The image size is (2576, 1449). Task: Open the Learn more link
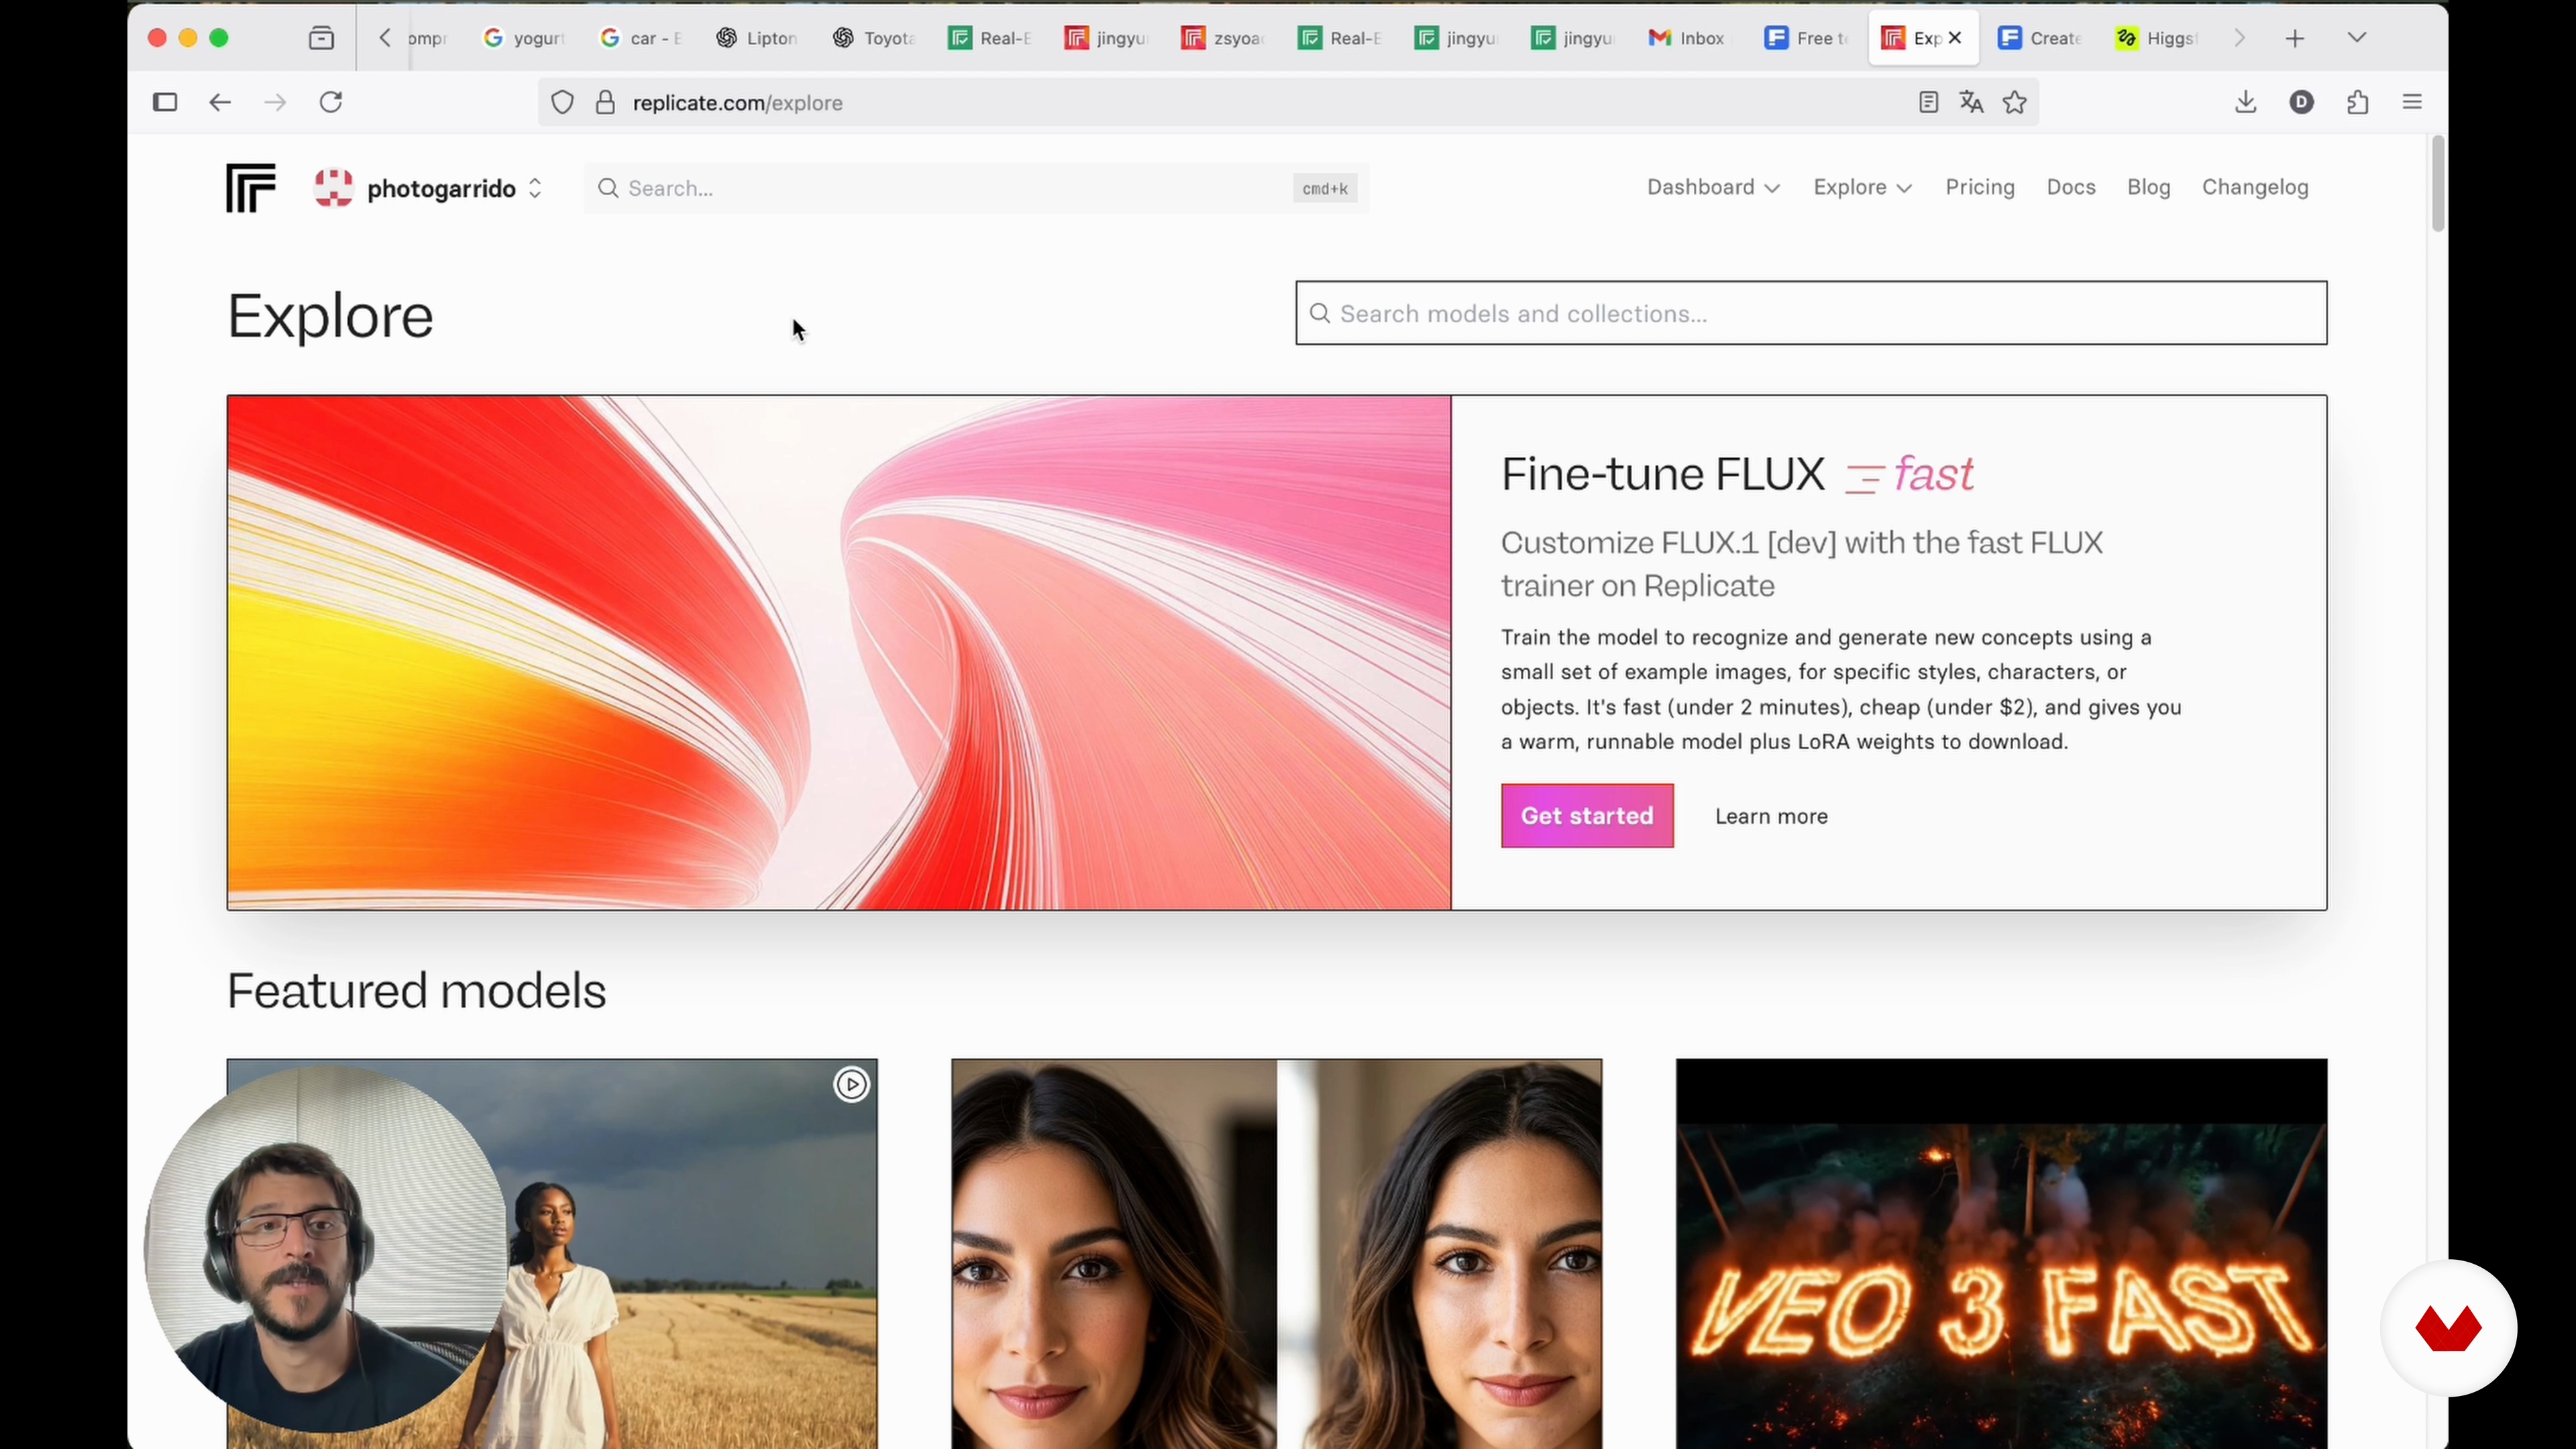(1771, 816)
